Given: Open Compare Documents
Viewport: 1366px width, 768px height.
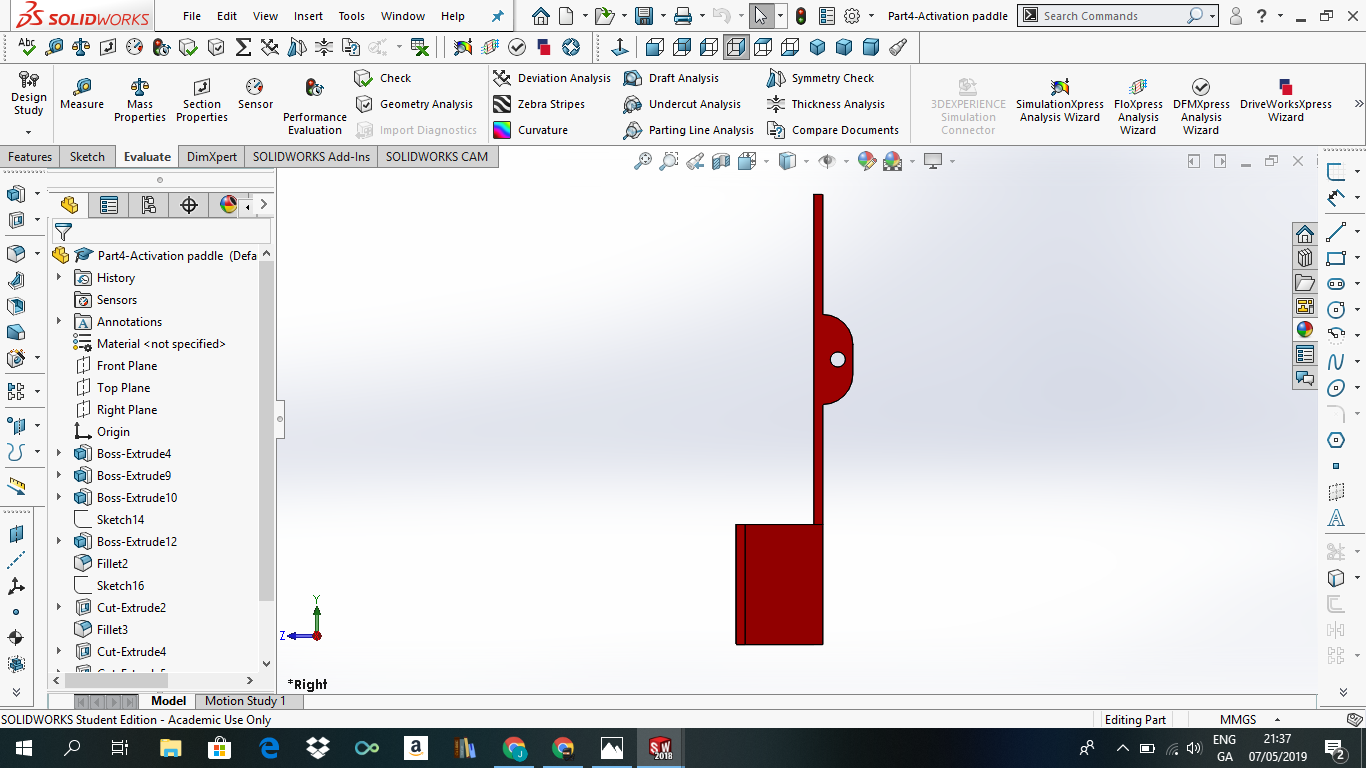Looking at the screenshot, I should click(x=833, y=130).
